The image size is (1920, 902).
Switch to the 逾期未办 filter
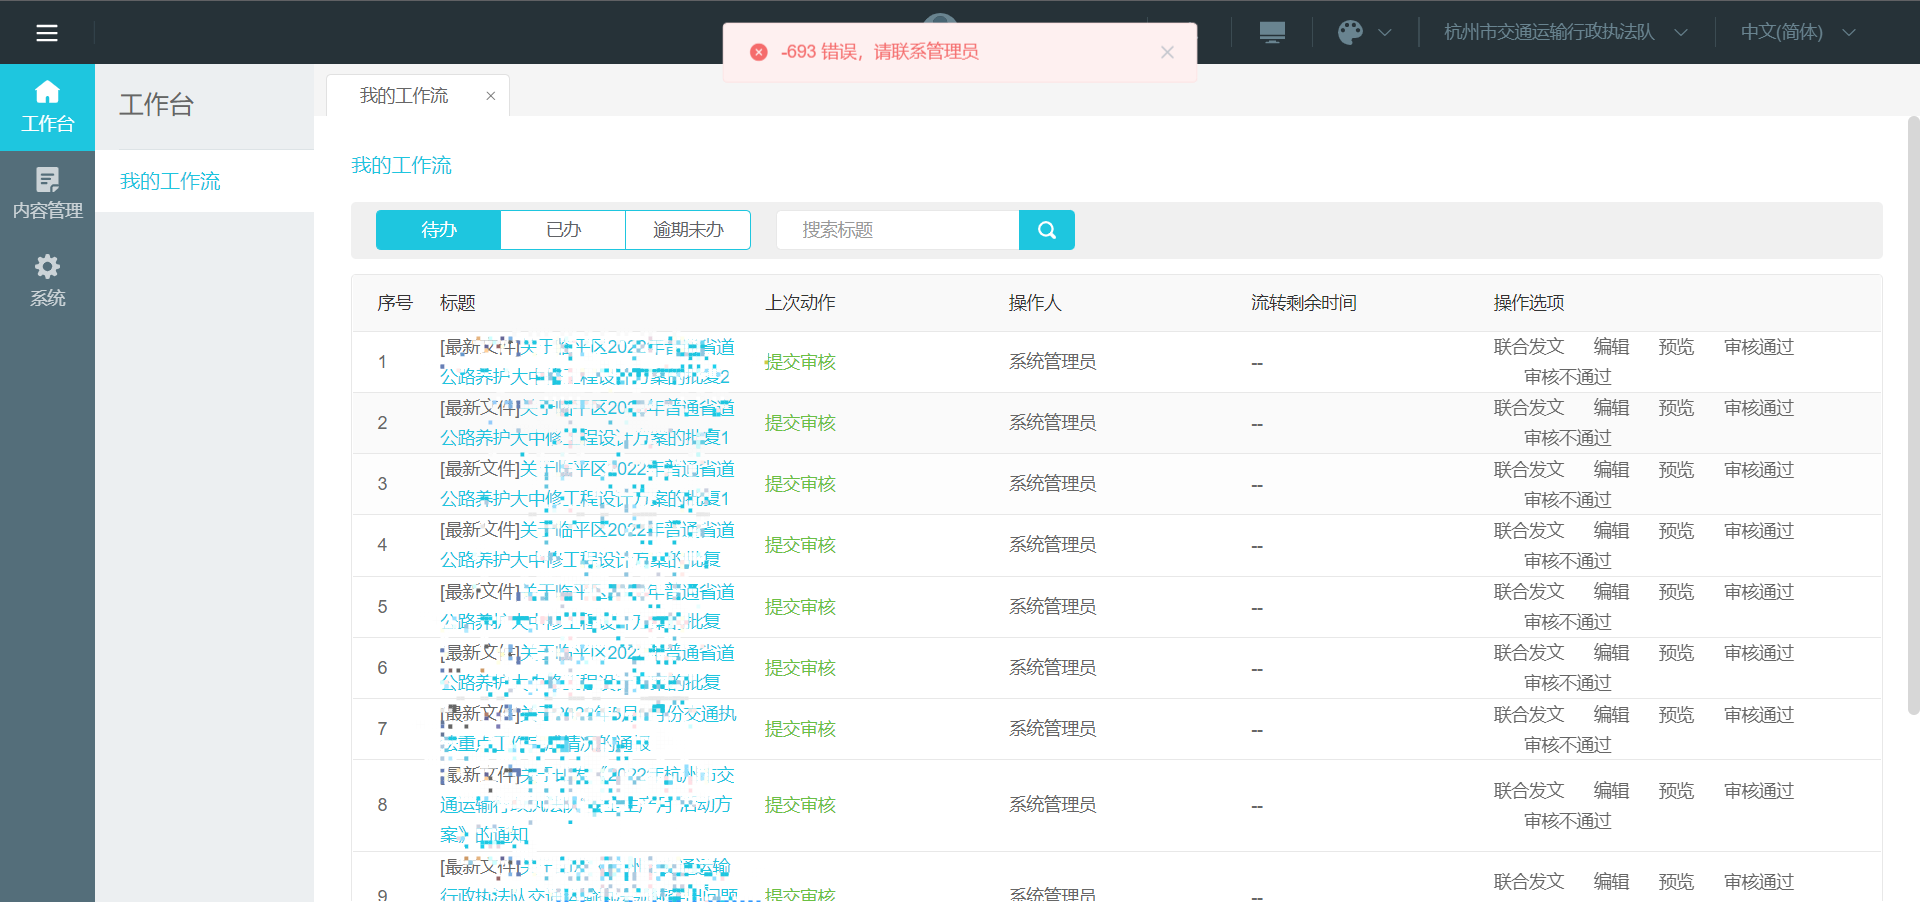click(688, 230)
